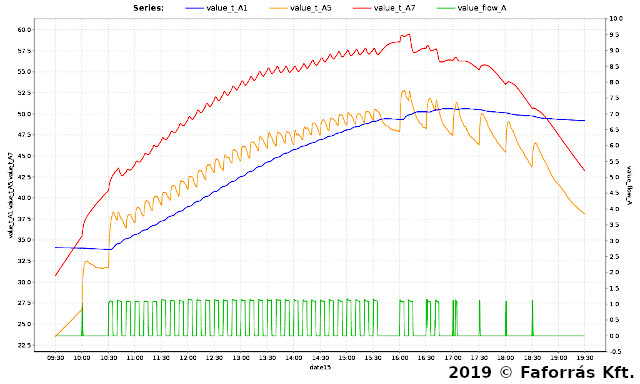The width and height of the screenshot is (640, 384).
Task: Click the 7.0 label on the right flow axis
Action: pyautogui.click(x=615, y=114)
